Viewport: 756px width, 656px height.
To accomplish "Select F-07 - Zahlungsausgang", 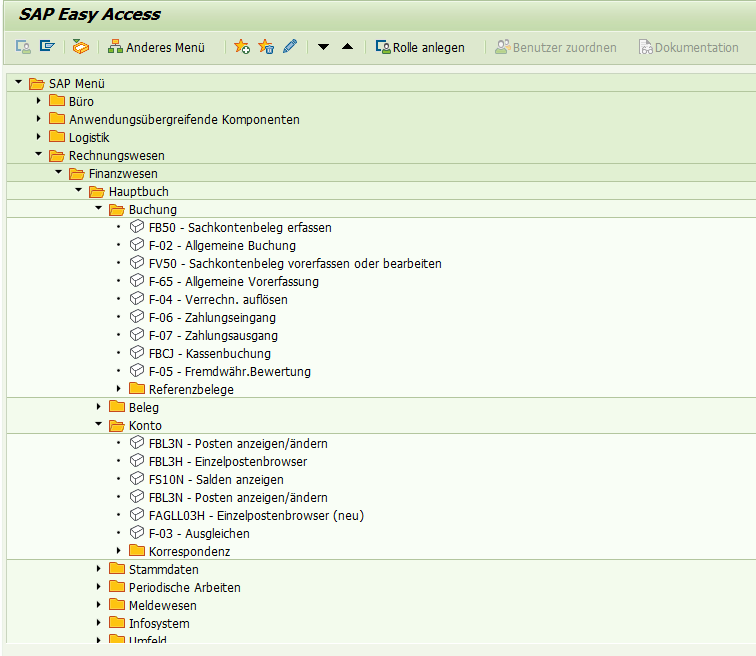I will tap(213, 335).
